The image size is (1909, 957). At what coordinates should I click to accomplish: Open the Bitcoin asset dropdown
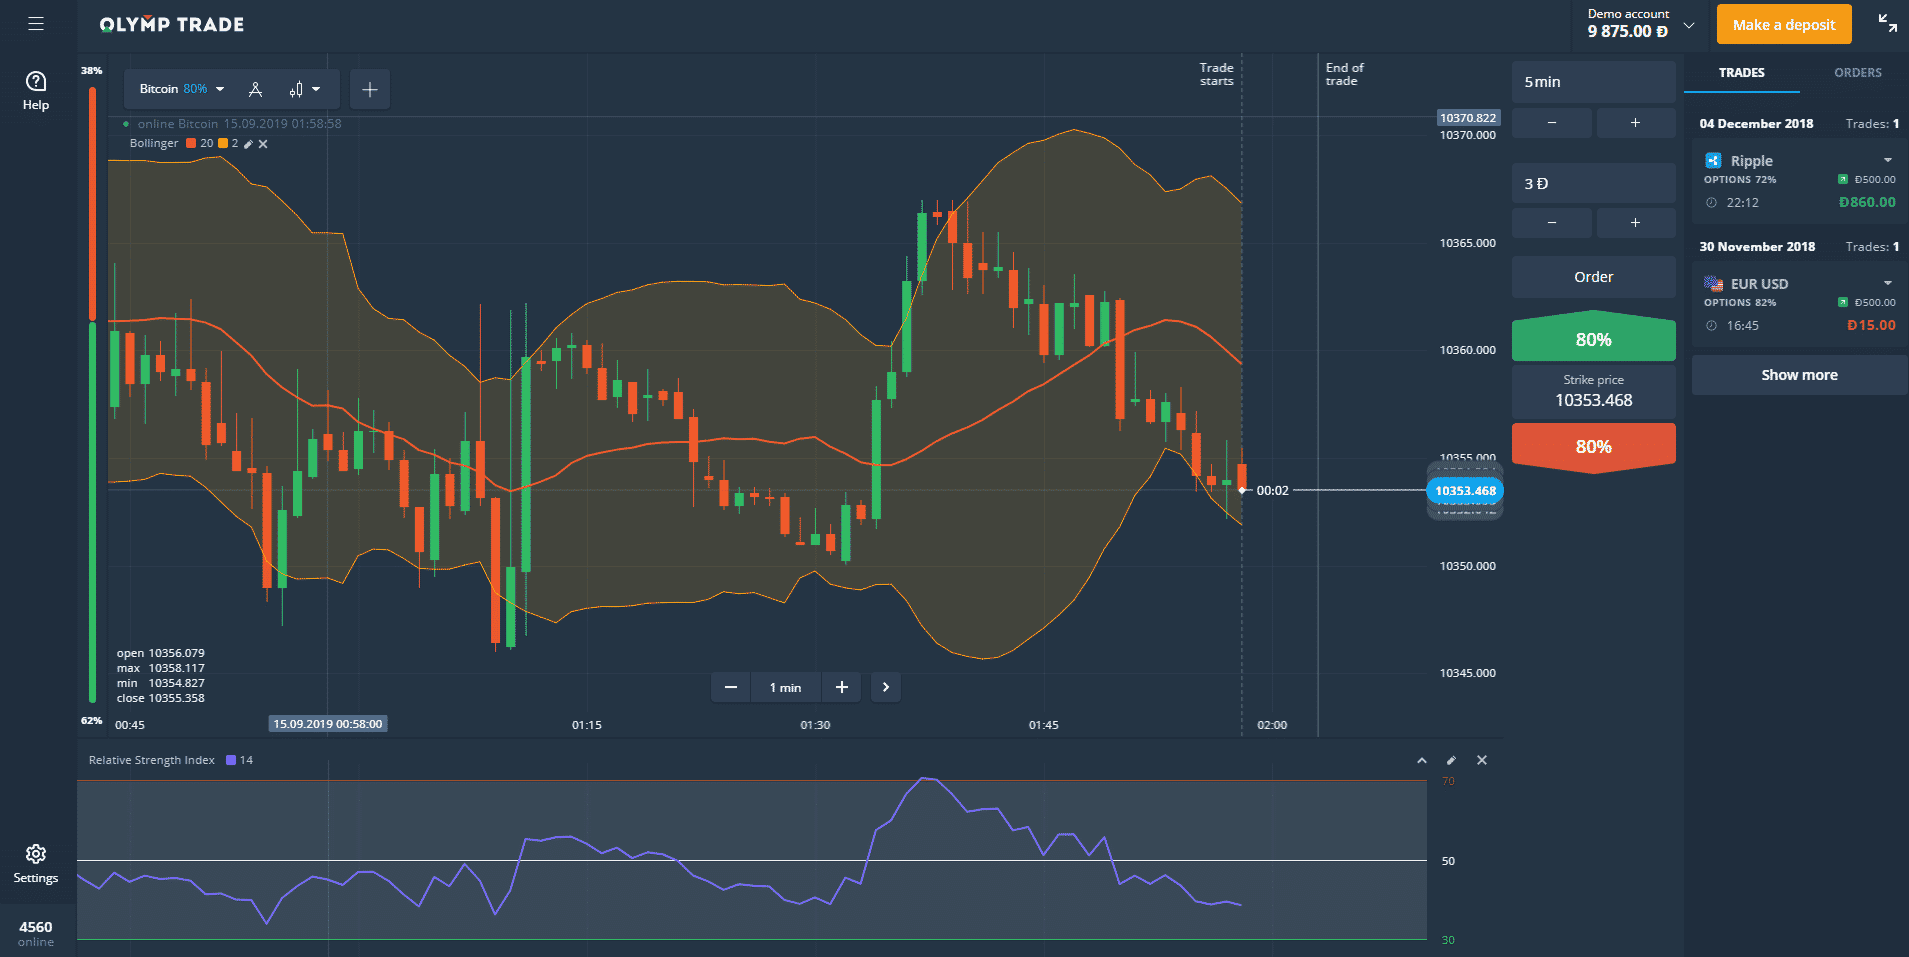pyautogui.click(x=181, y=89)
